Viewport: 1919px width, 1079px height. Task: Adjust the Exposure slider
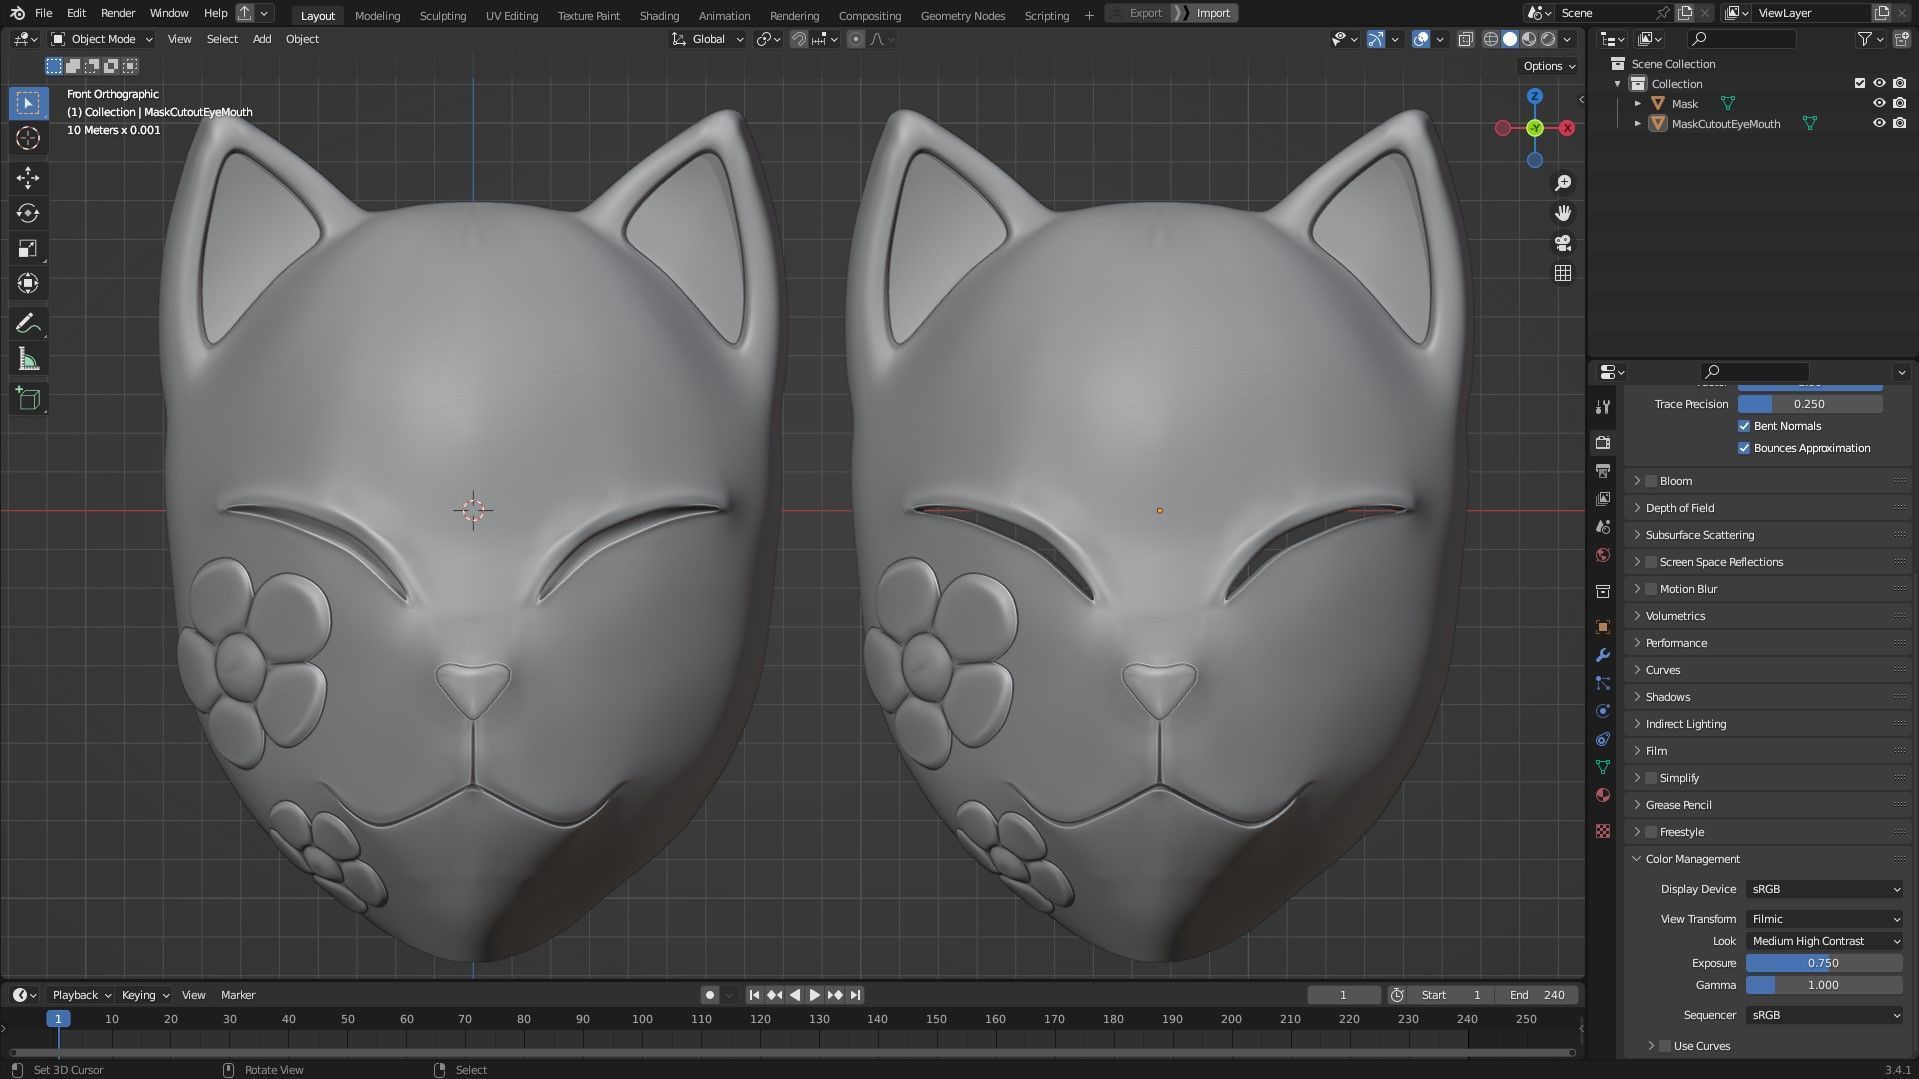point(1824,963)
